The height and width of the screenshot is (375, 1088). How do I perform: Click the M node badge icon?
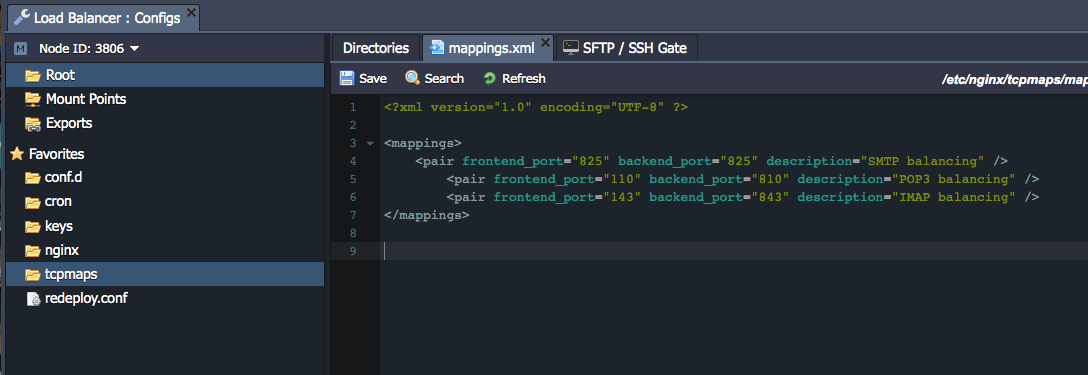click(21, 49)
